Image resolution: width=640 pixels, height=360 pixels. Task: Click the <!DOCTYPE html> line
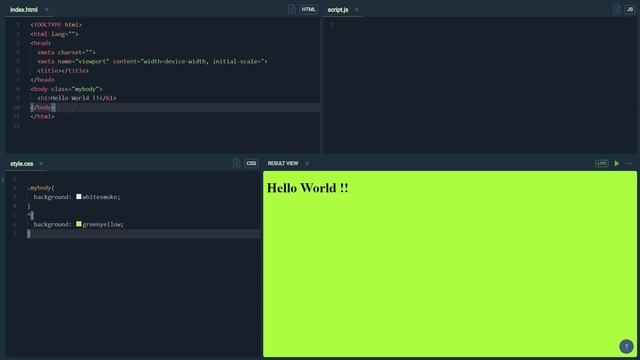click(56, 24)
